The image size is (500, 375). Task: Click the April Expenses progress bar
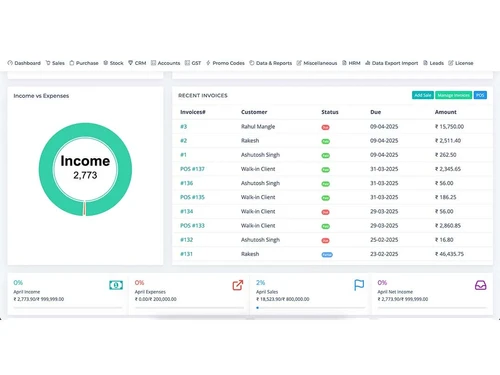tap(189, 308)
